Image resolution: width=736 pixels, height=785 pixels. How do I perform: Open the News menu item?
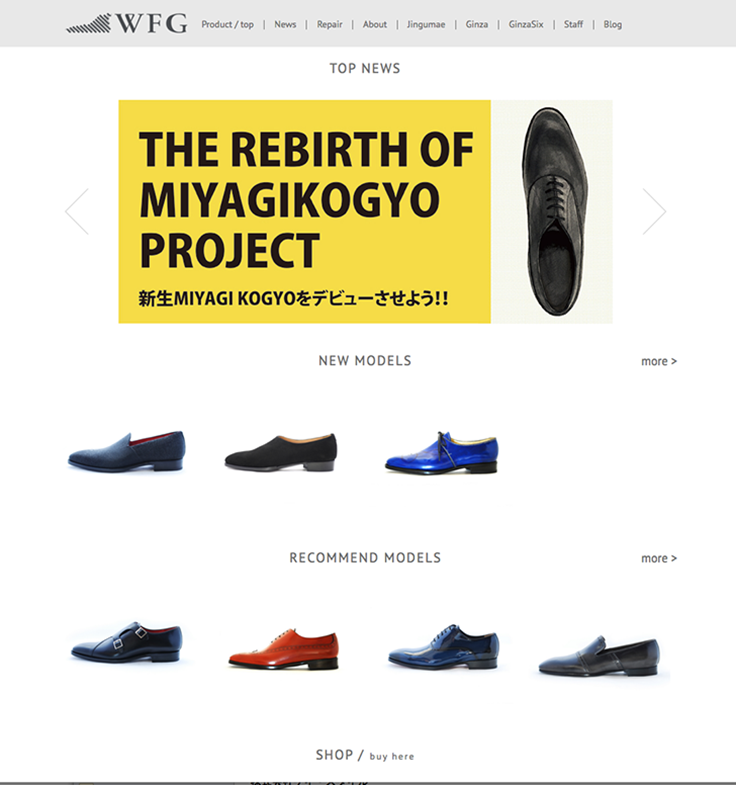tap(285, 25)
